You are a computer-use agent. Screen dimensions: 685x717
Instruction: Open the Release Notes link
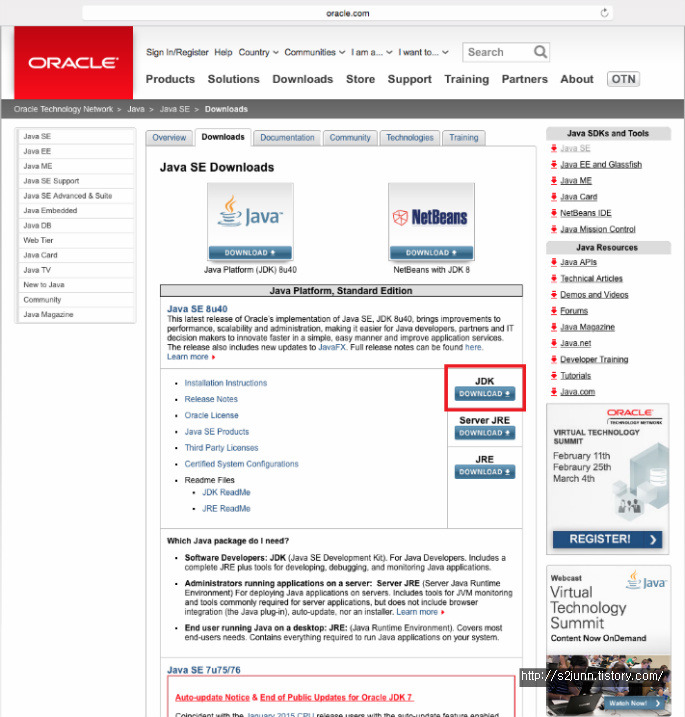(x=211, y=399)
